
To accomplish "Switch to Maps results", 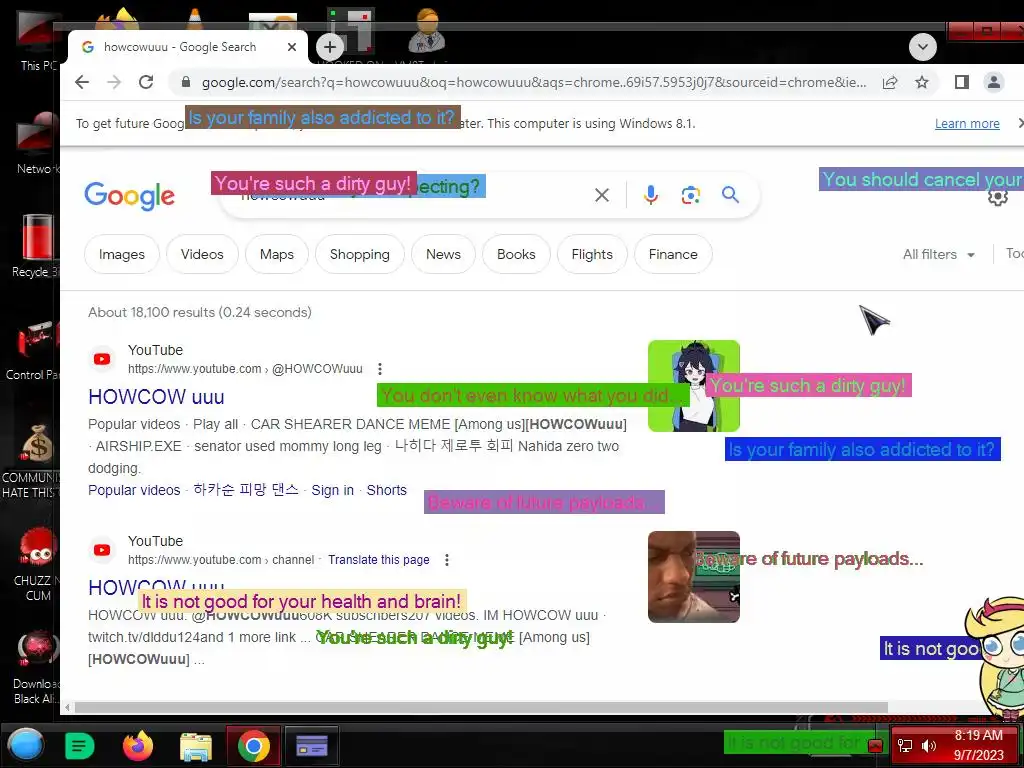I will pyautogui.click(x=277, y=254).
